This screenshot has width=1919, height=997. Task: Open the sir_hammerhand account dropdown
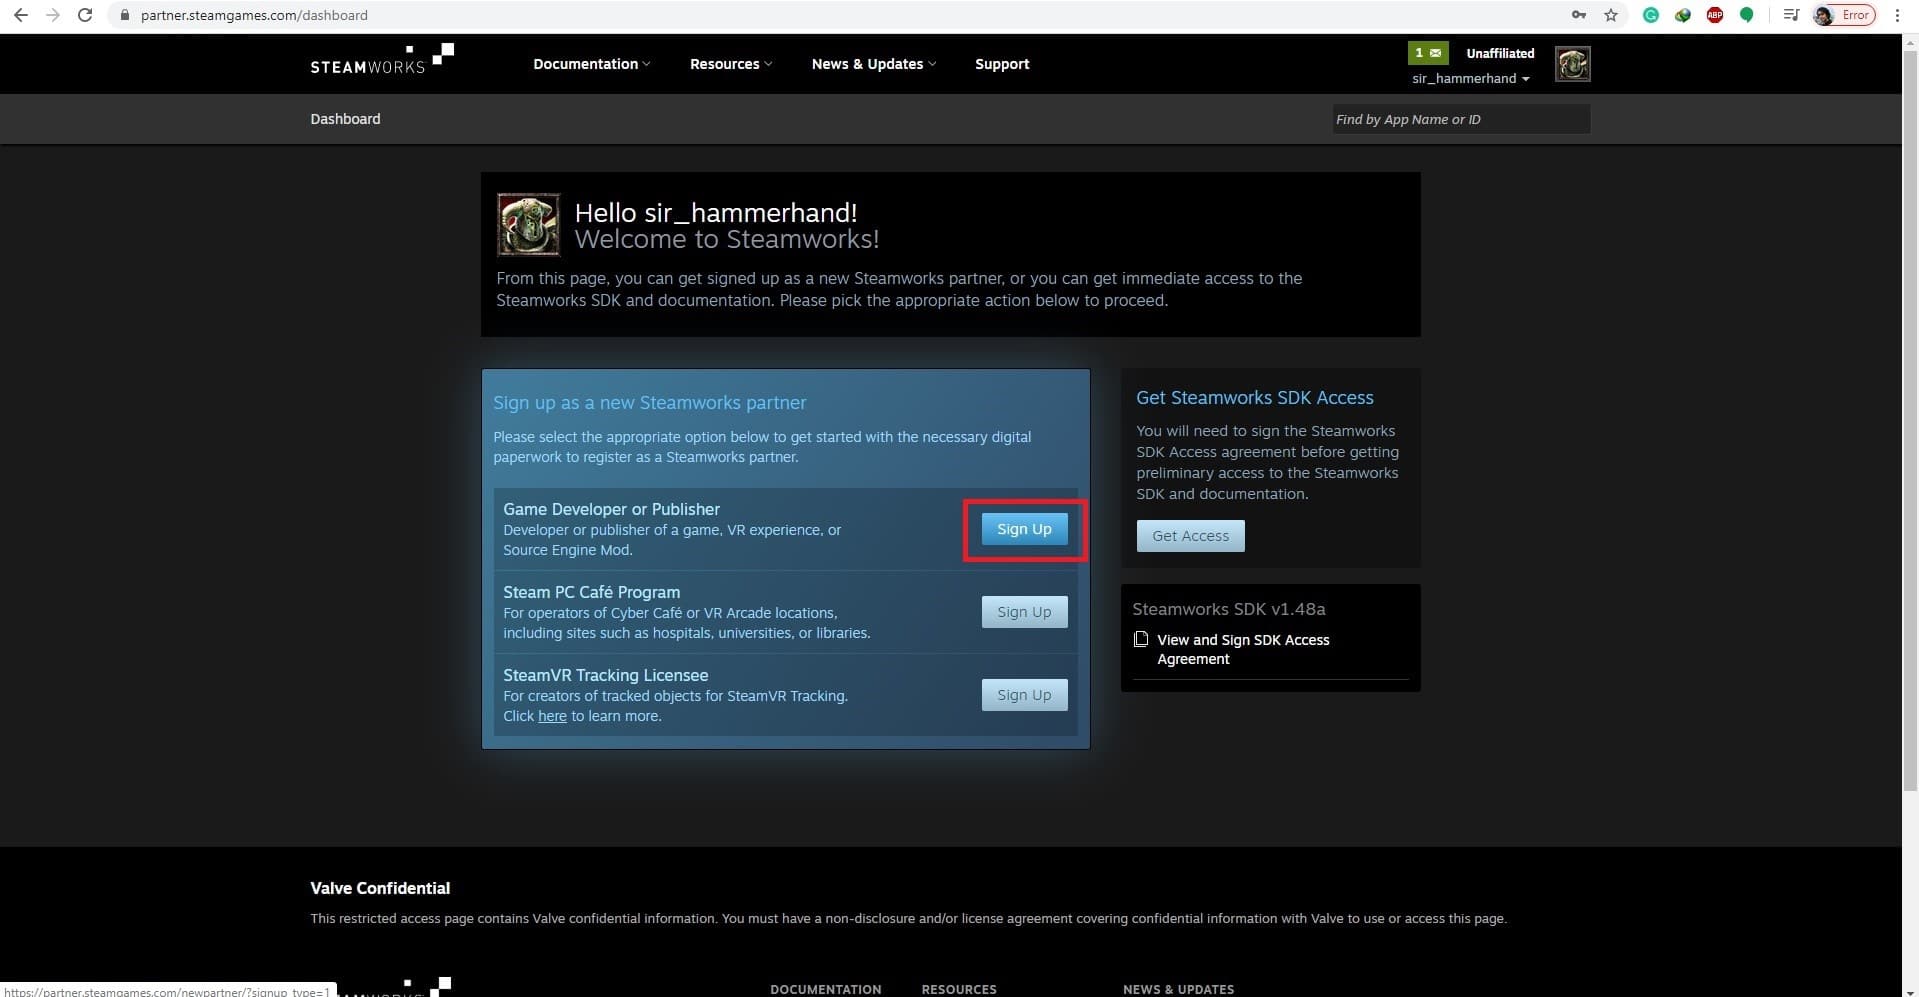[1469, 78]
